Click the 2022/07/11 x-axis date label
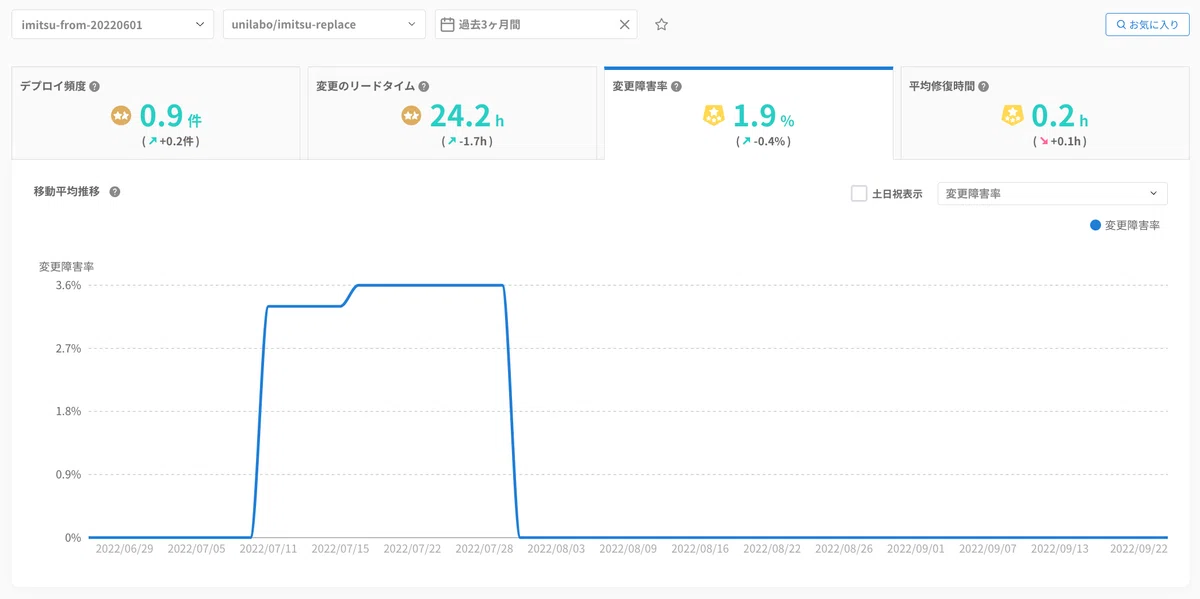The image size is (1200, 599). [269, 549]
